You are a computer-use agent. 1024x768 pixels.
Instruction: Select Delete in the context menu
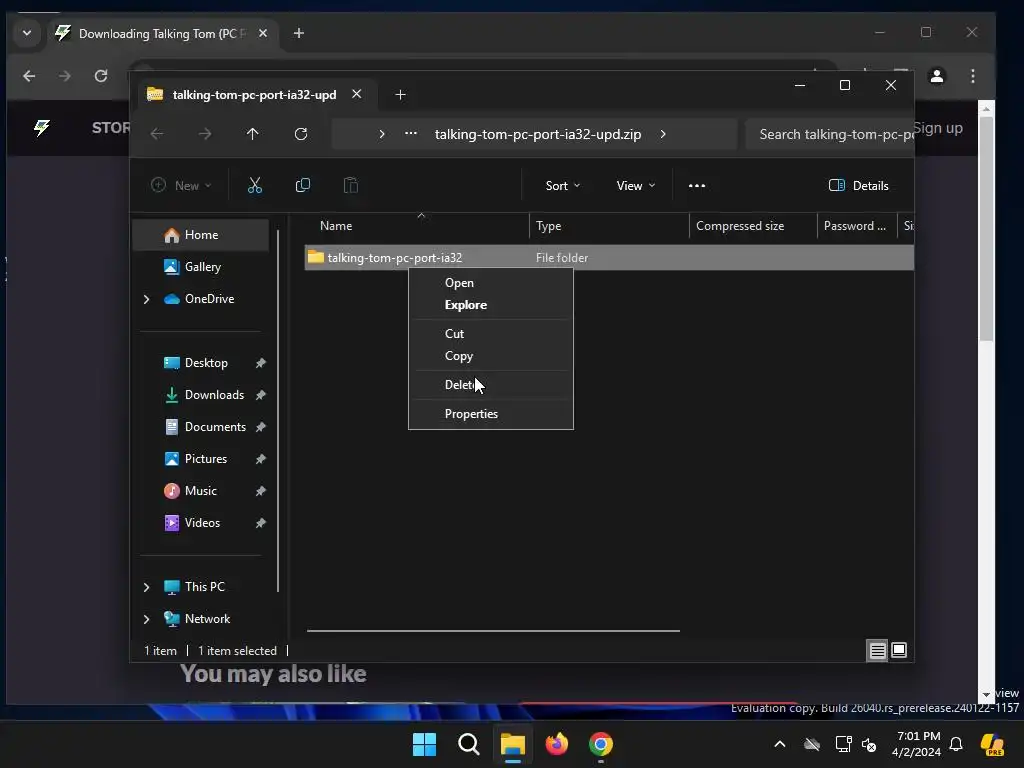coord(461,385)
